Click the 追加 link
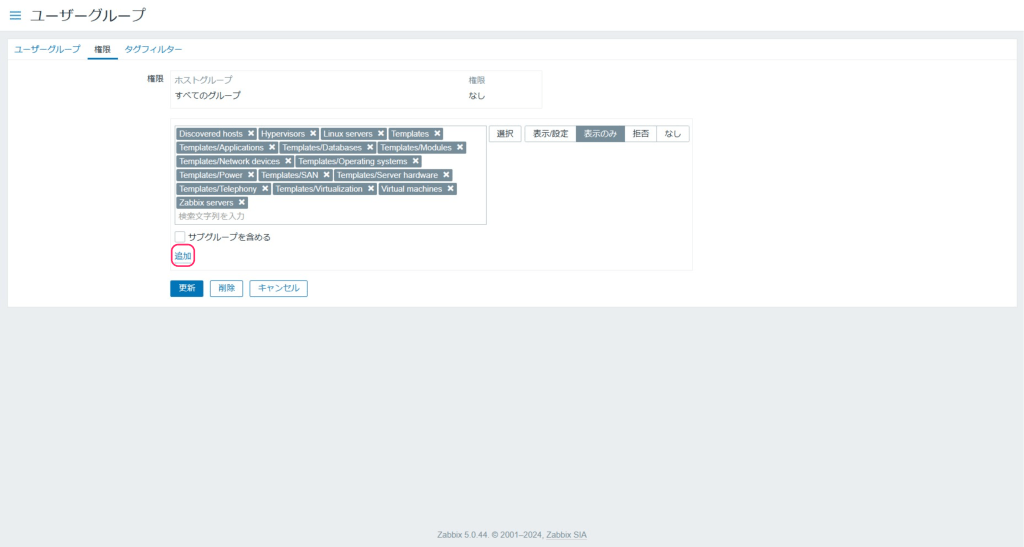Image resolution: width=1024 pixels, height=547 pixels. pyautogui.click(x=183, y=256)
